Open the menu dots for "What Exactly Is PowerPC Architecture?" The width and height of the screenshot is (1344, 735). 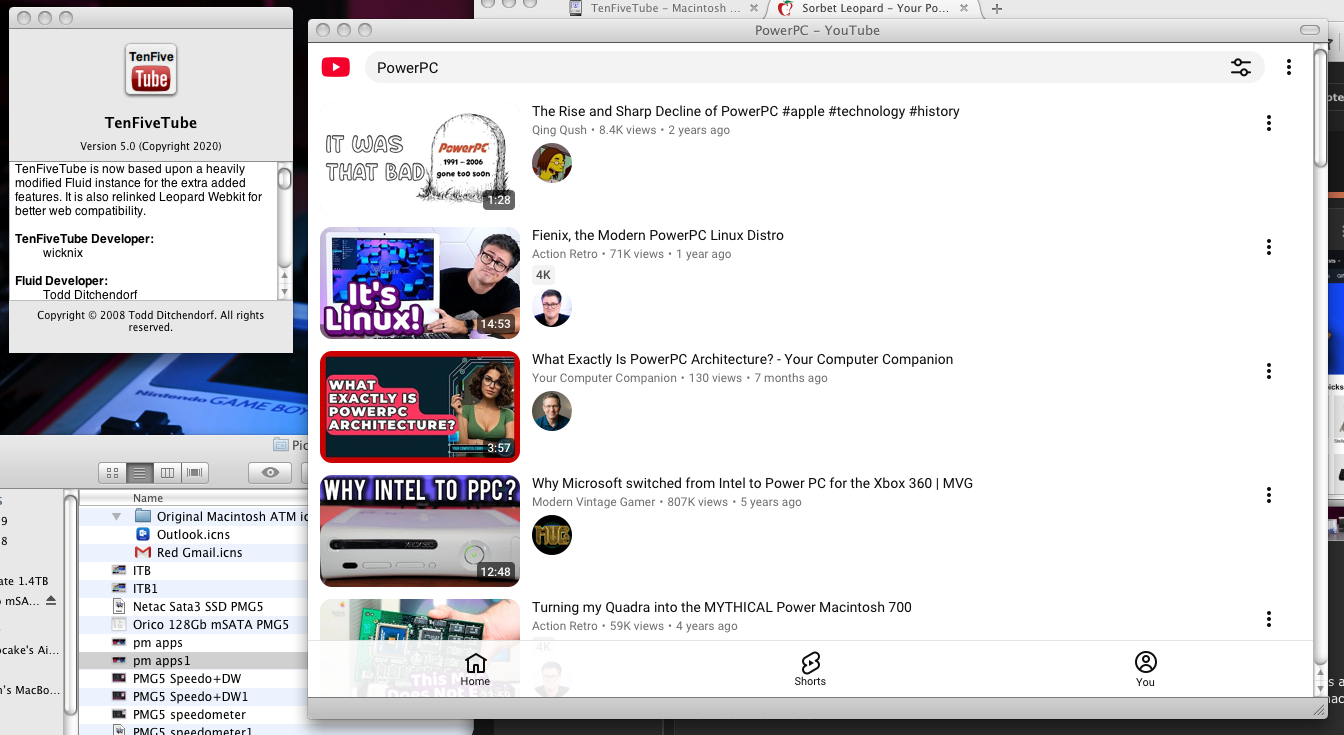click(x=1269, y=371)
